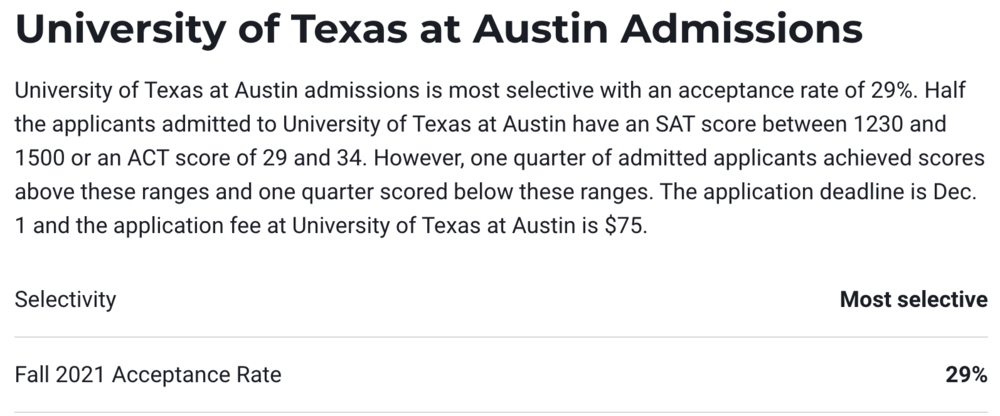Click the bold 29% acceptance rate value
This screenshot has height=416, width=1000.
pos(966,375)
